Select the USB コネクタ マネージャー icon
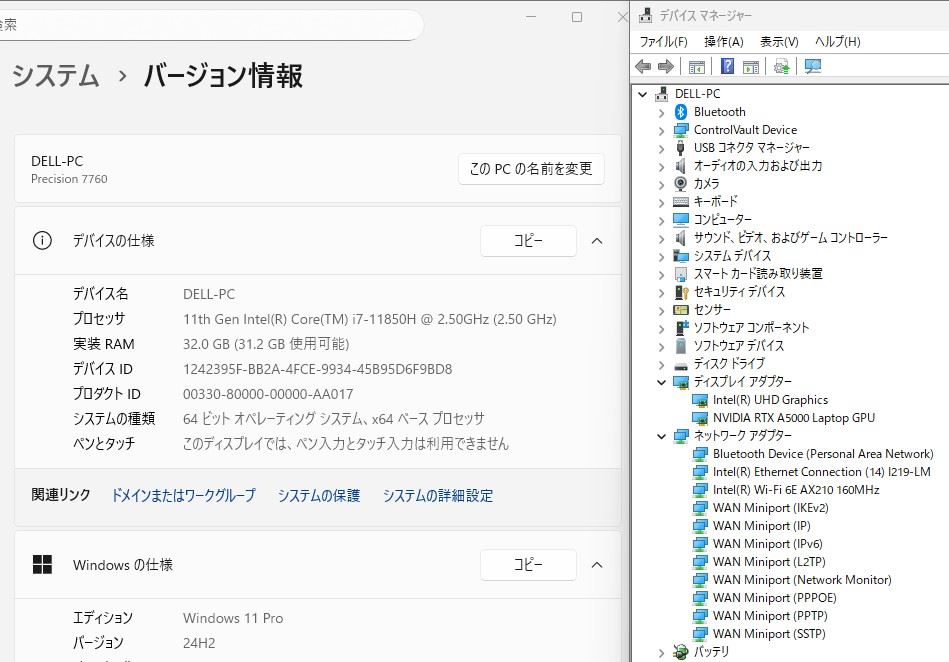 click(x=680, y=148)
